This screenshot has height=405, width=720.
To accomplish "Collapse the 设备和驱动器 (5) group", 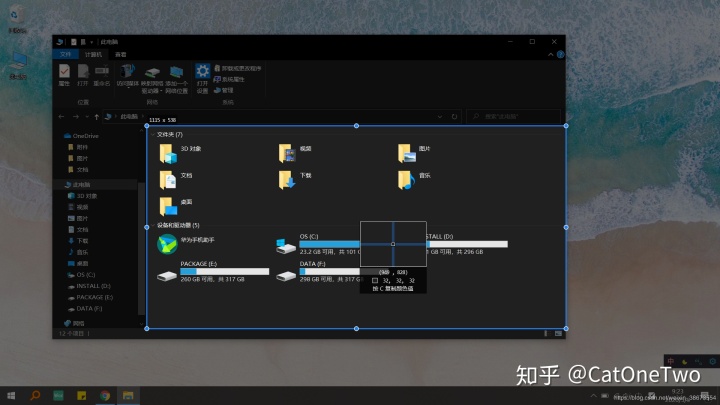I will [153, 225].
